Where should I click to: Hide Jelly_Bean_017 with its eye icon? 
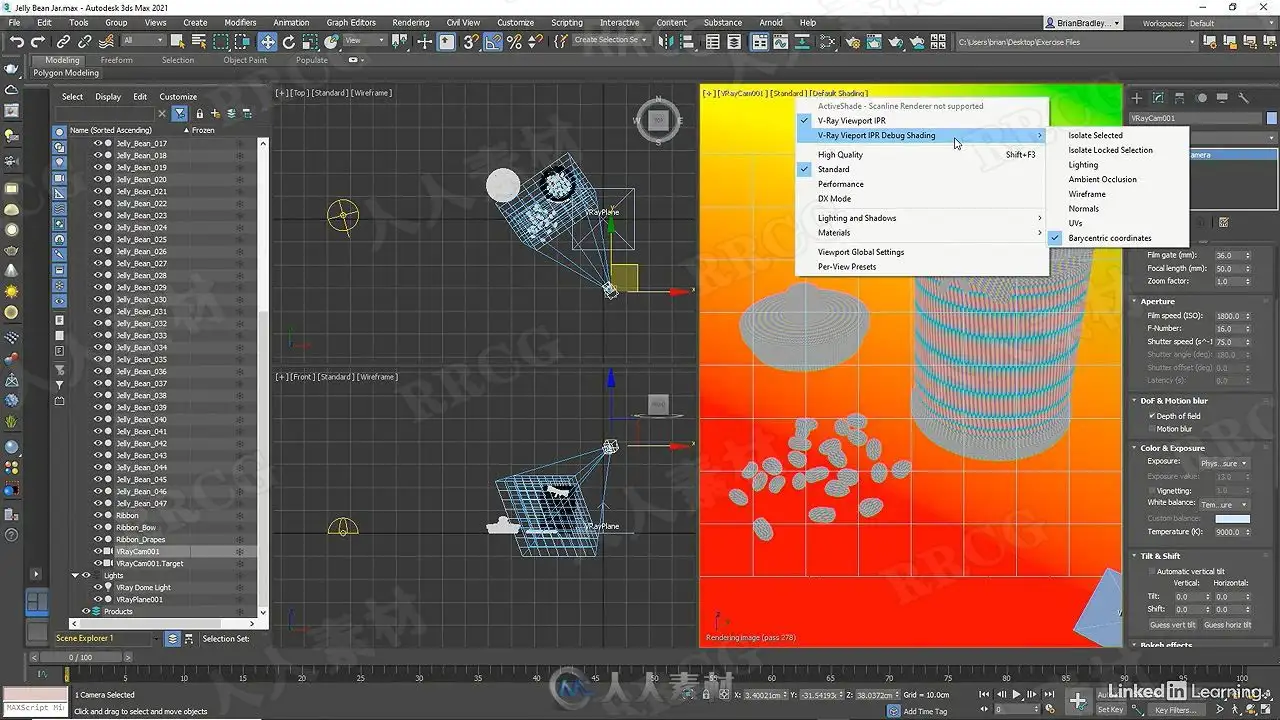click(x=98, y=143)
